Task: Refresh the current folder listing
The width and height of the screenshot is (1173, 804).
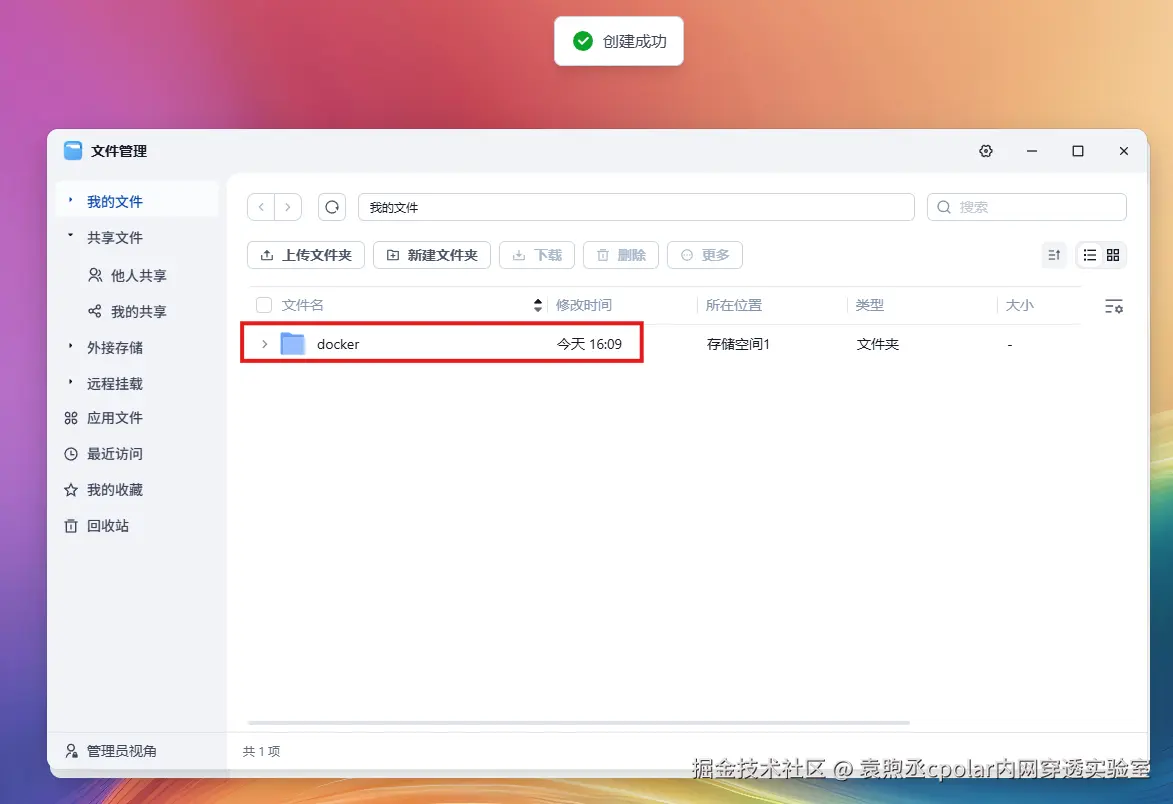Action: [332, 207]
